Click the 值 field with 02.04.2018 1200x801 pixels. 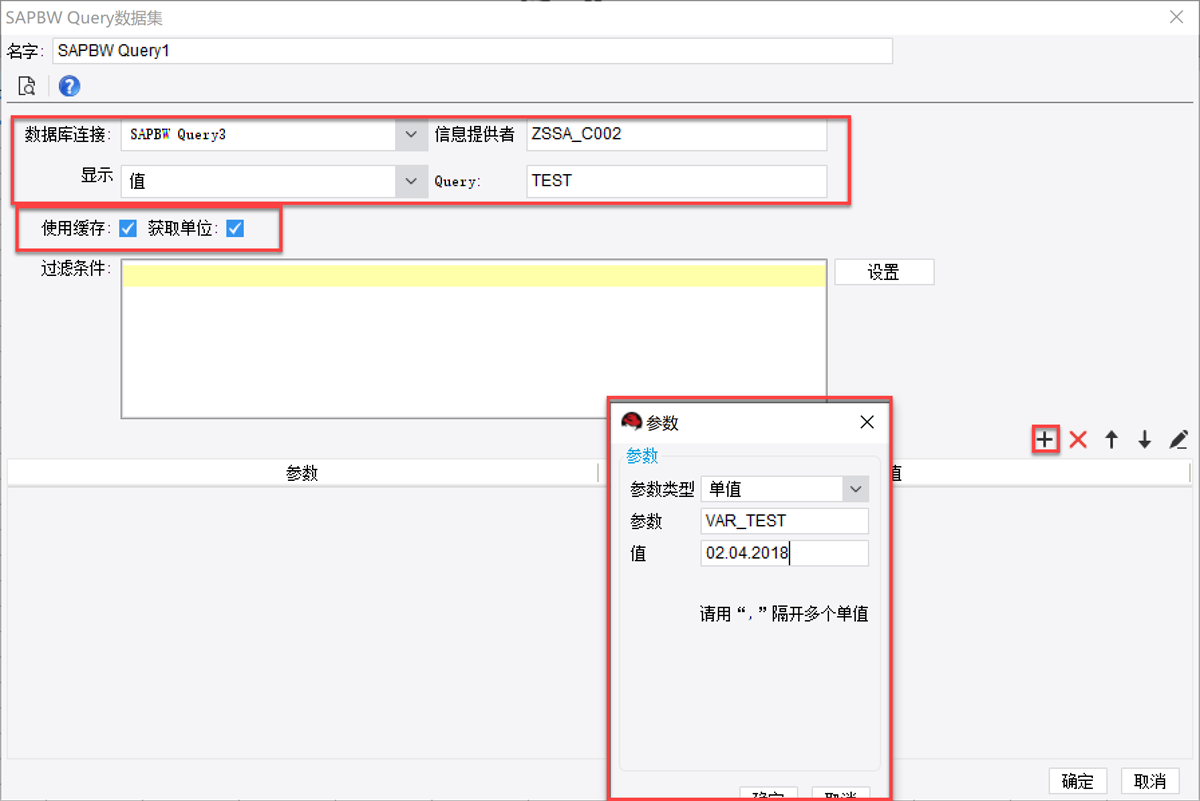(785, 553)
